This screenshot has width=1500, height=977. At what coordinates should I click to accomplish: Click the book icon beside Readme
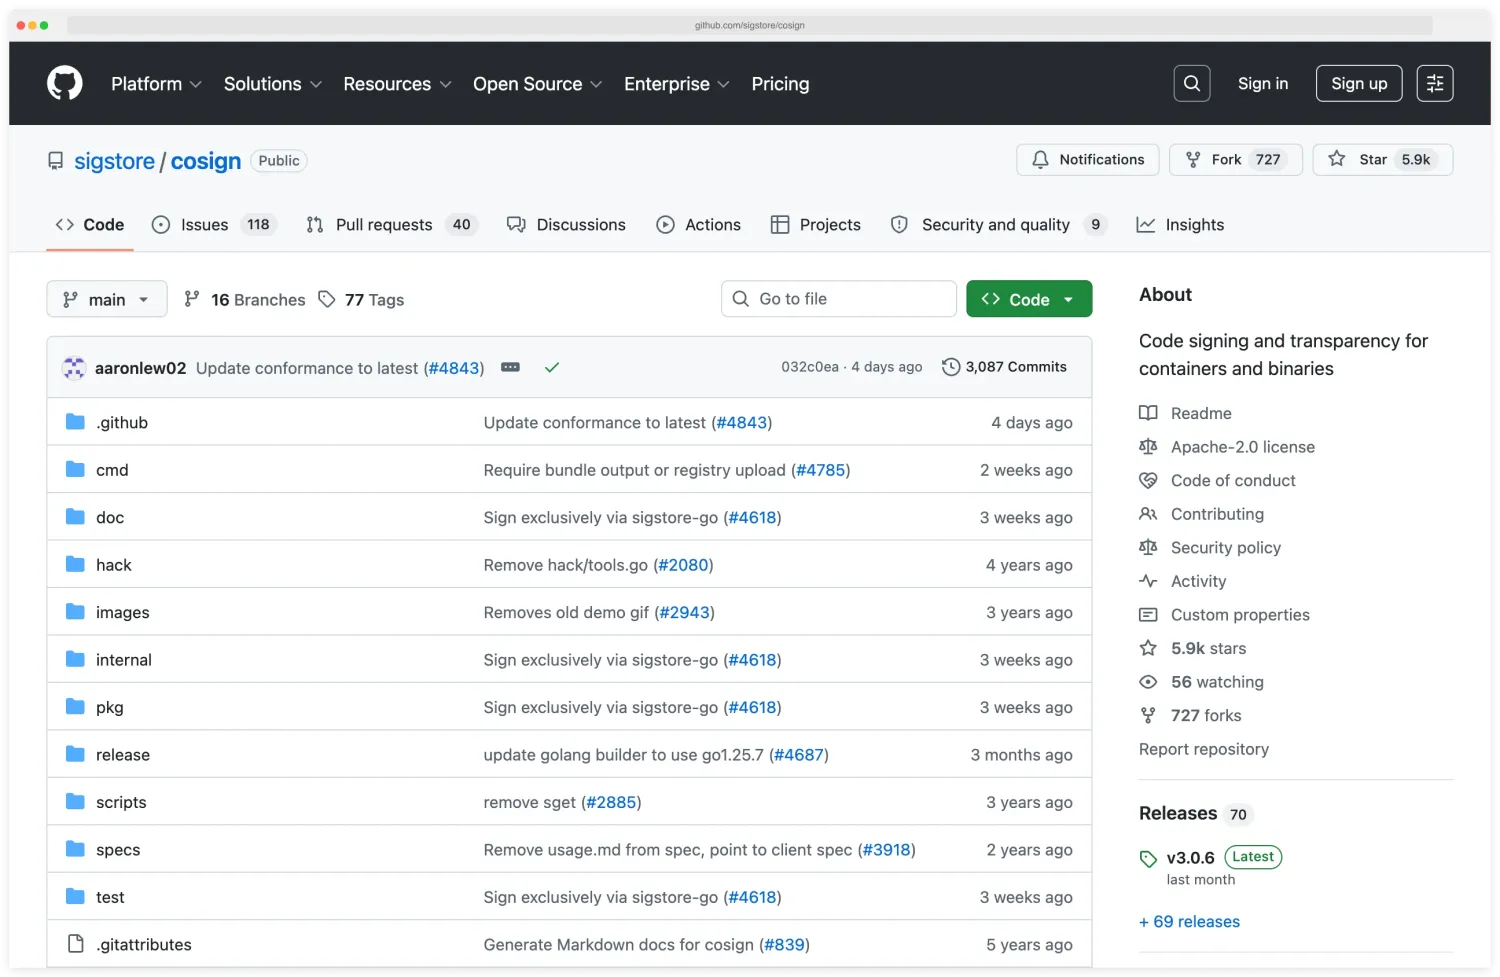click(1148, 413)
